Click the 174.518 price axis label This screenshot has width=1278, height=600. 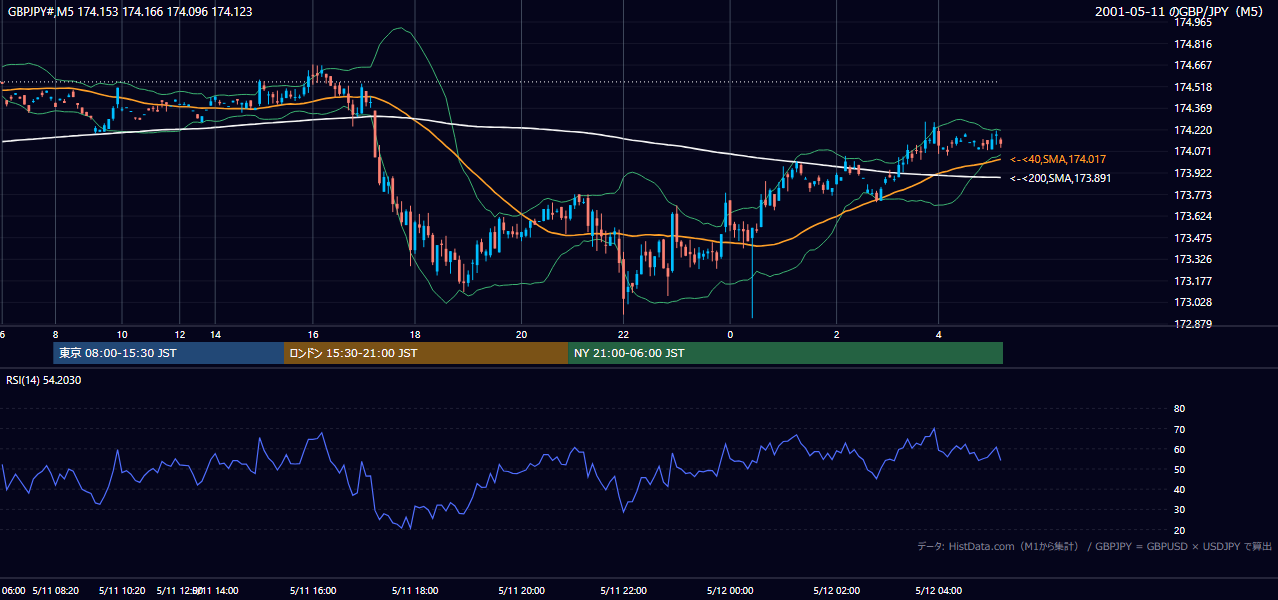pos(1194,87)
